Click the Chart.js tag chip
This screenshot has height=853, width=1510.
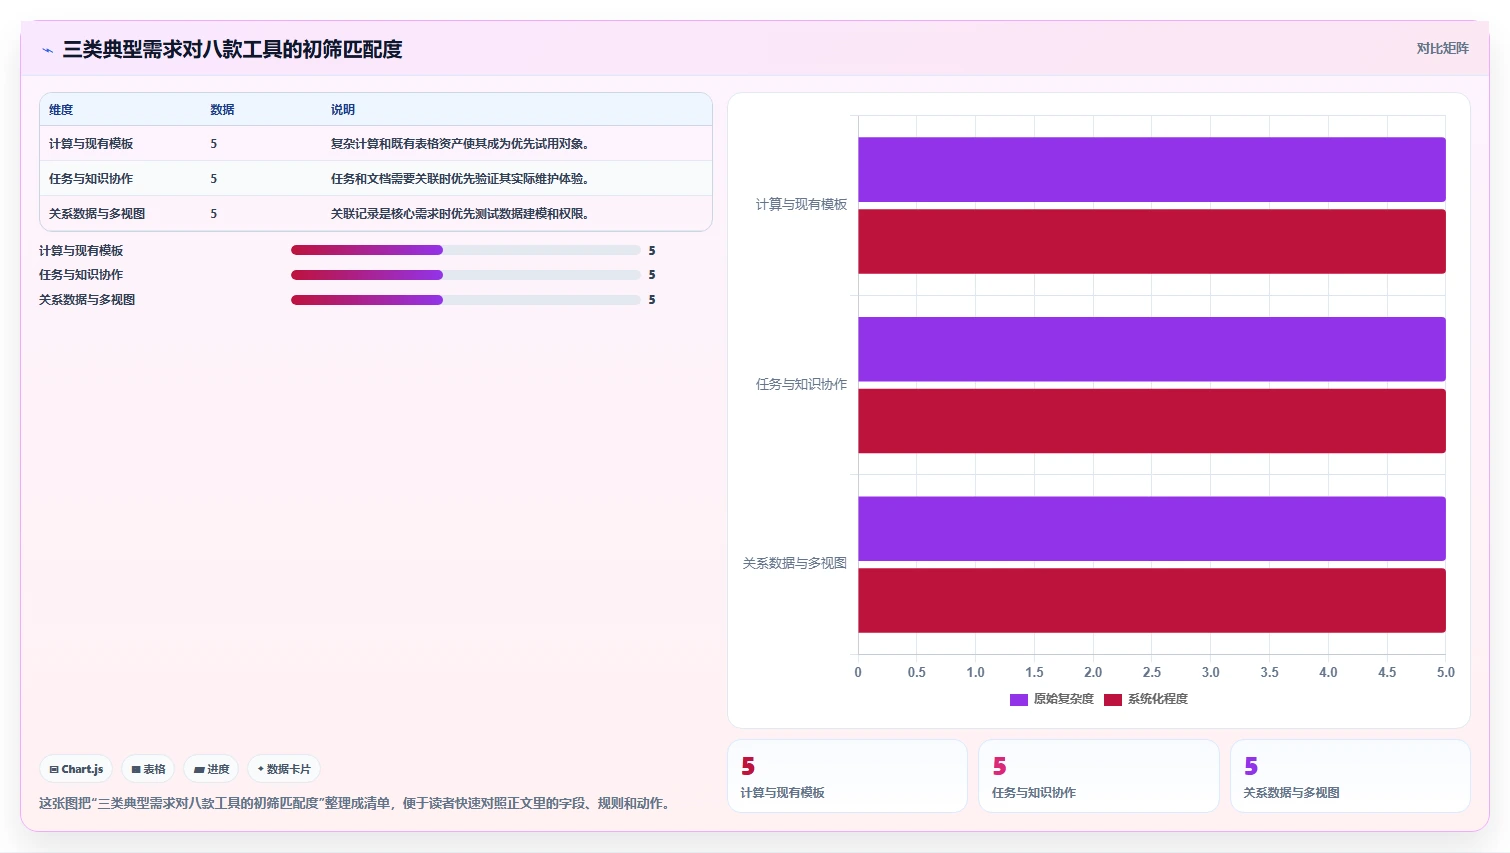click(76, 769)
